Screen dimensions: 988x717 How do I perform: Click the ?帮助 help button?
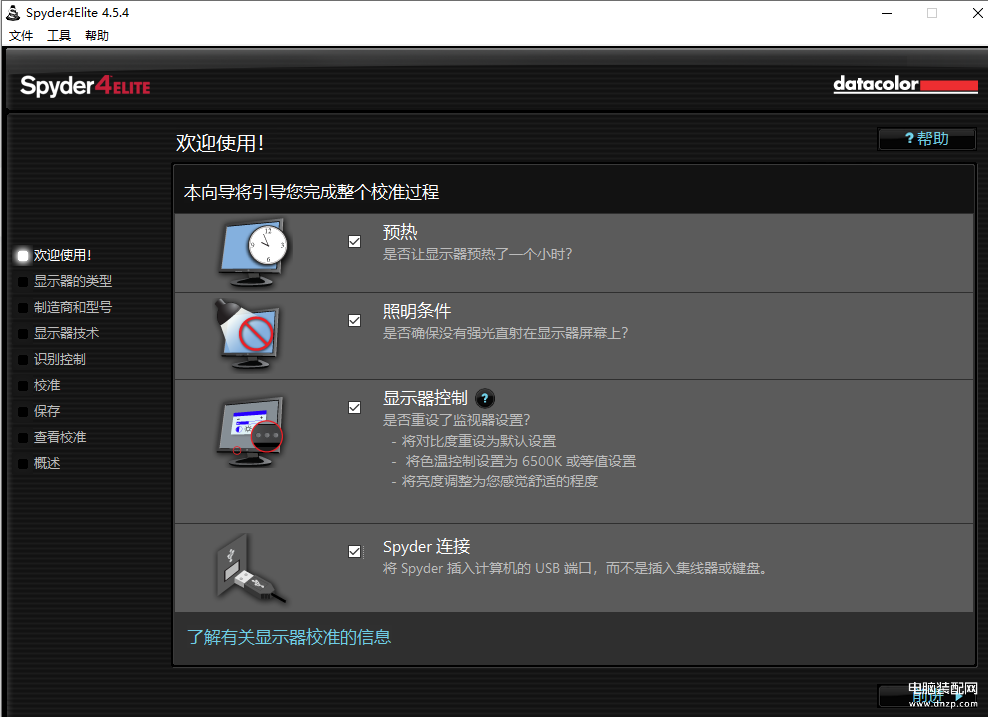[x=927, y=139]
